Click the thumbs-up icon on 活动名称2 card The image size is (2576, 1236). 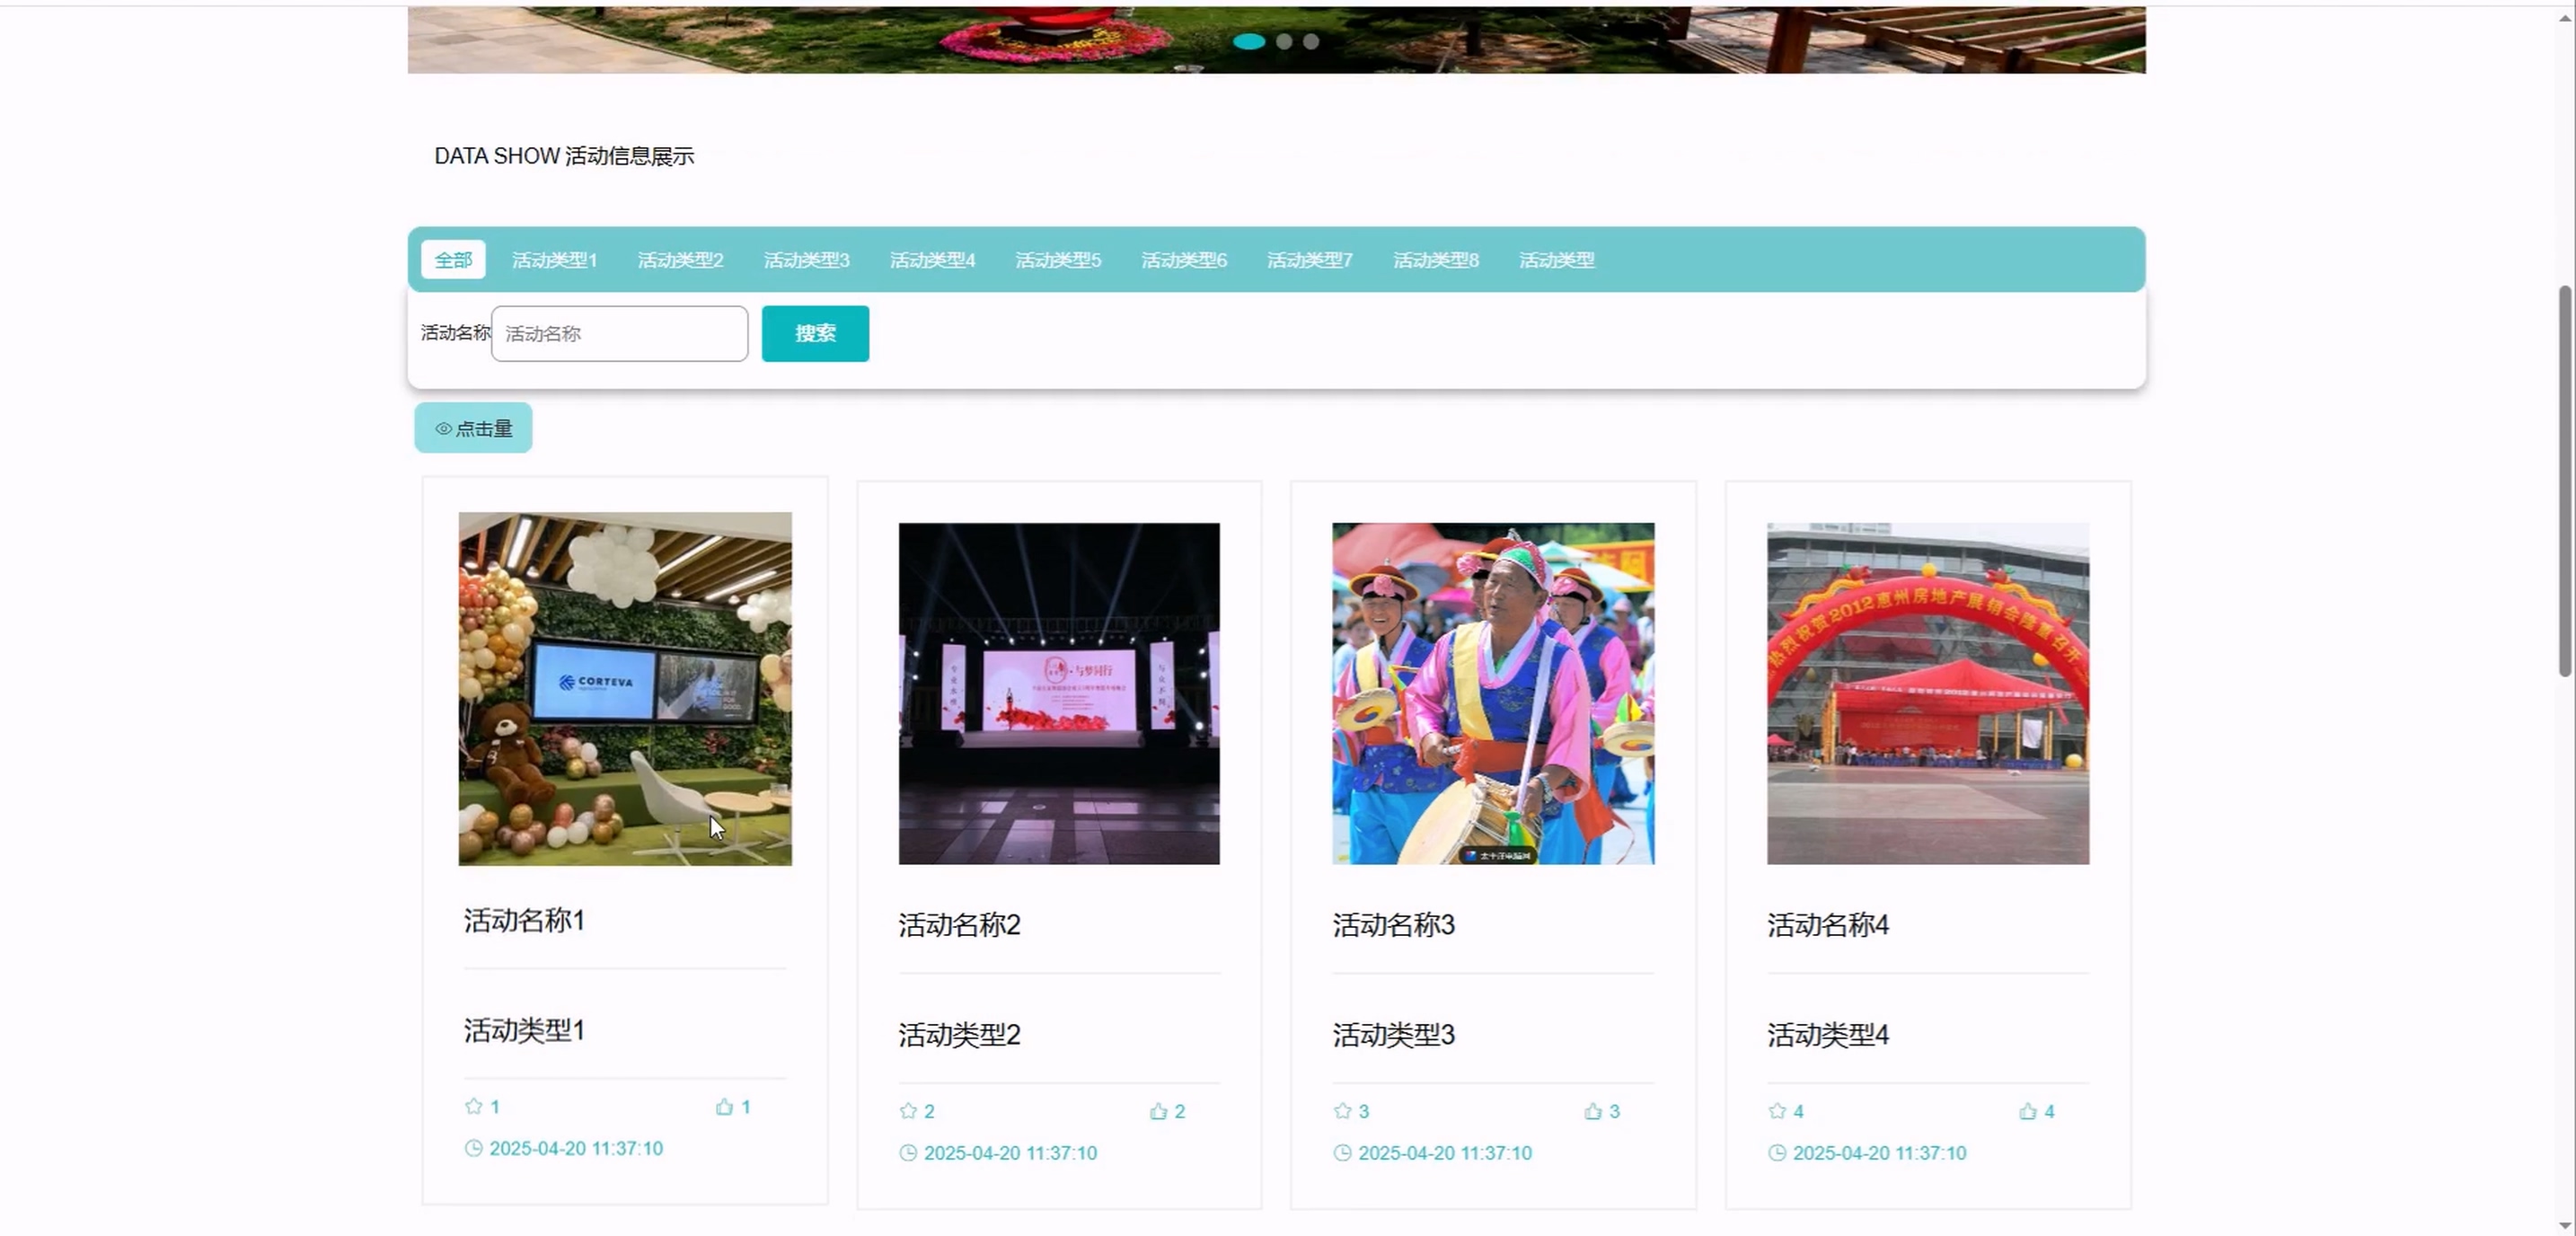pos(1158,1111)
